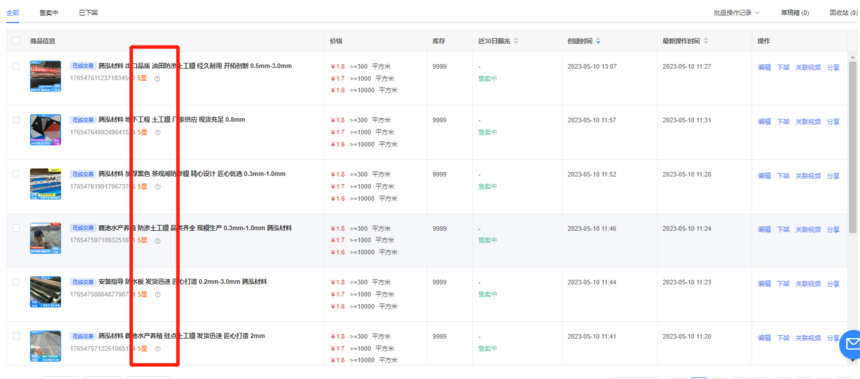Click 编辑 for the row created 11:41

tap(764, 338)
